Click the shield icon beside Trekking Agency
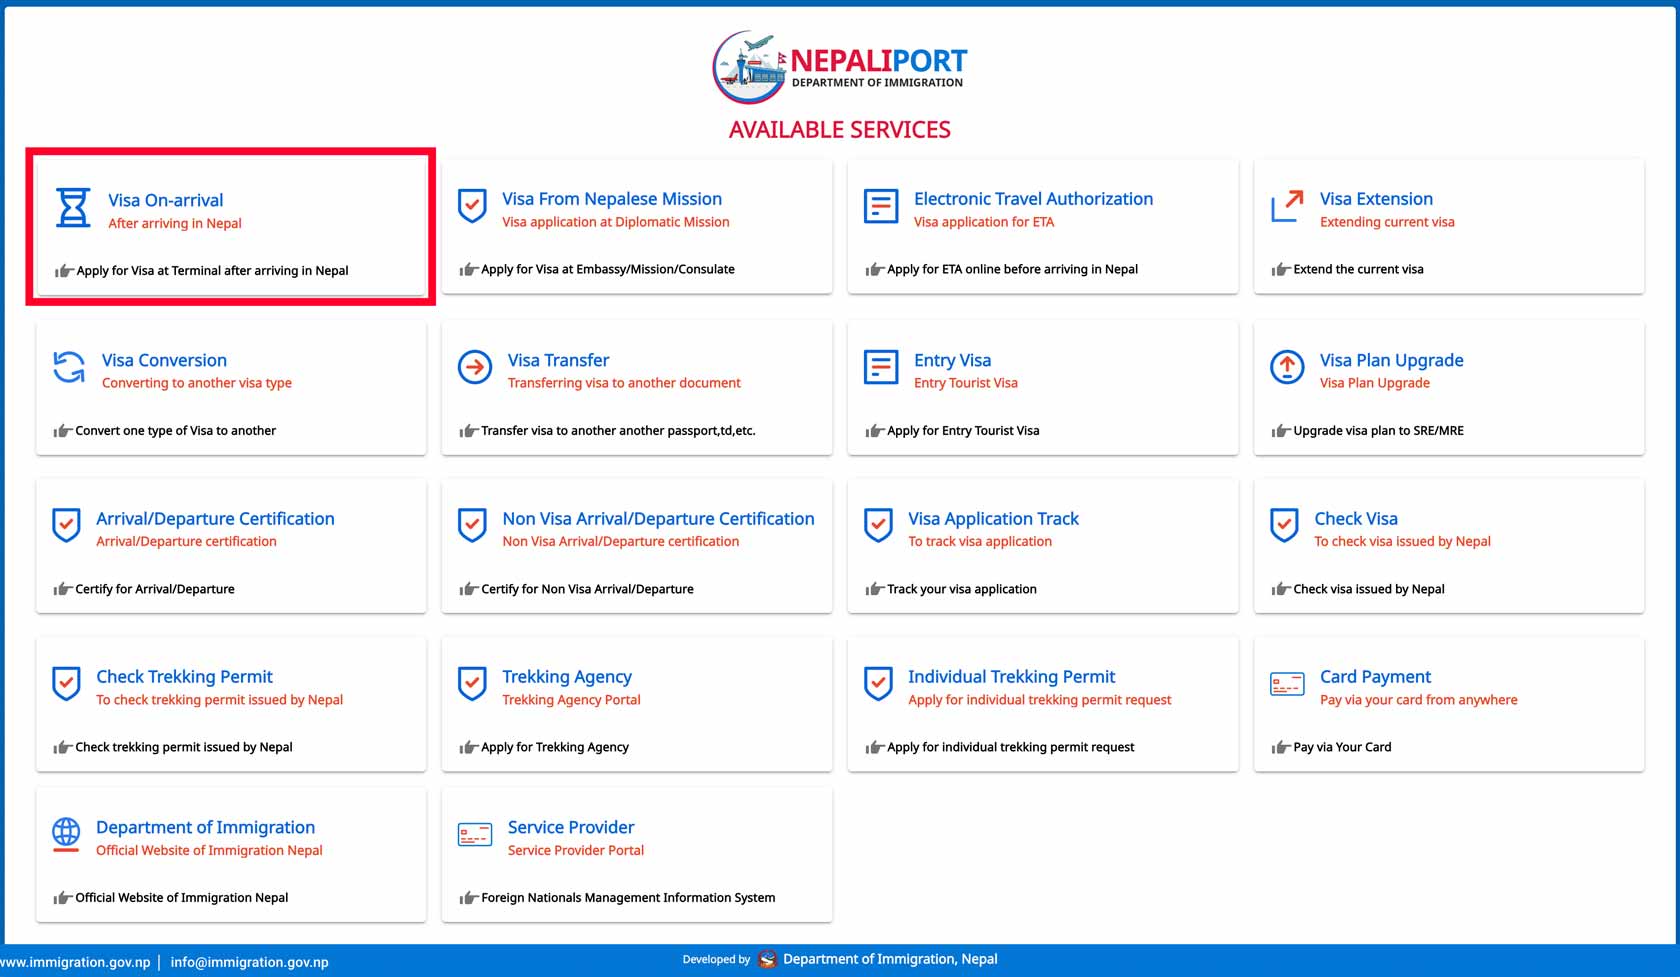Screen dimensions: 1680x977 pyautogui.click(x=472, y=684)
